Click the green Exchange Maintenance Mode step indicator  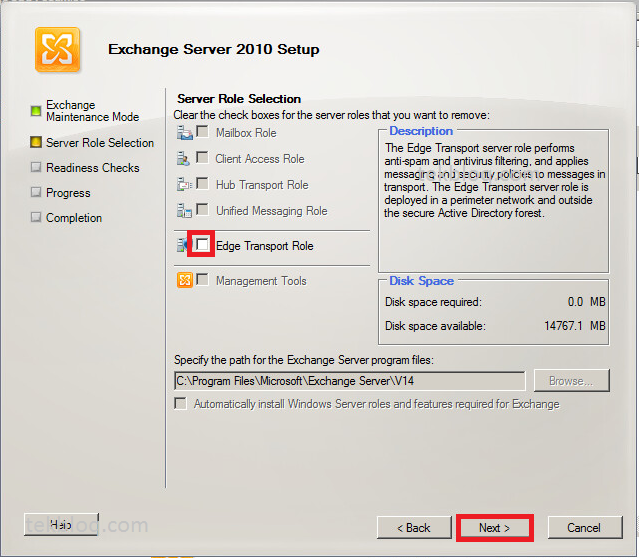[36, 110]
